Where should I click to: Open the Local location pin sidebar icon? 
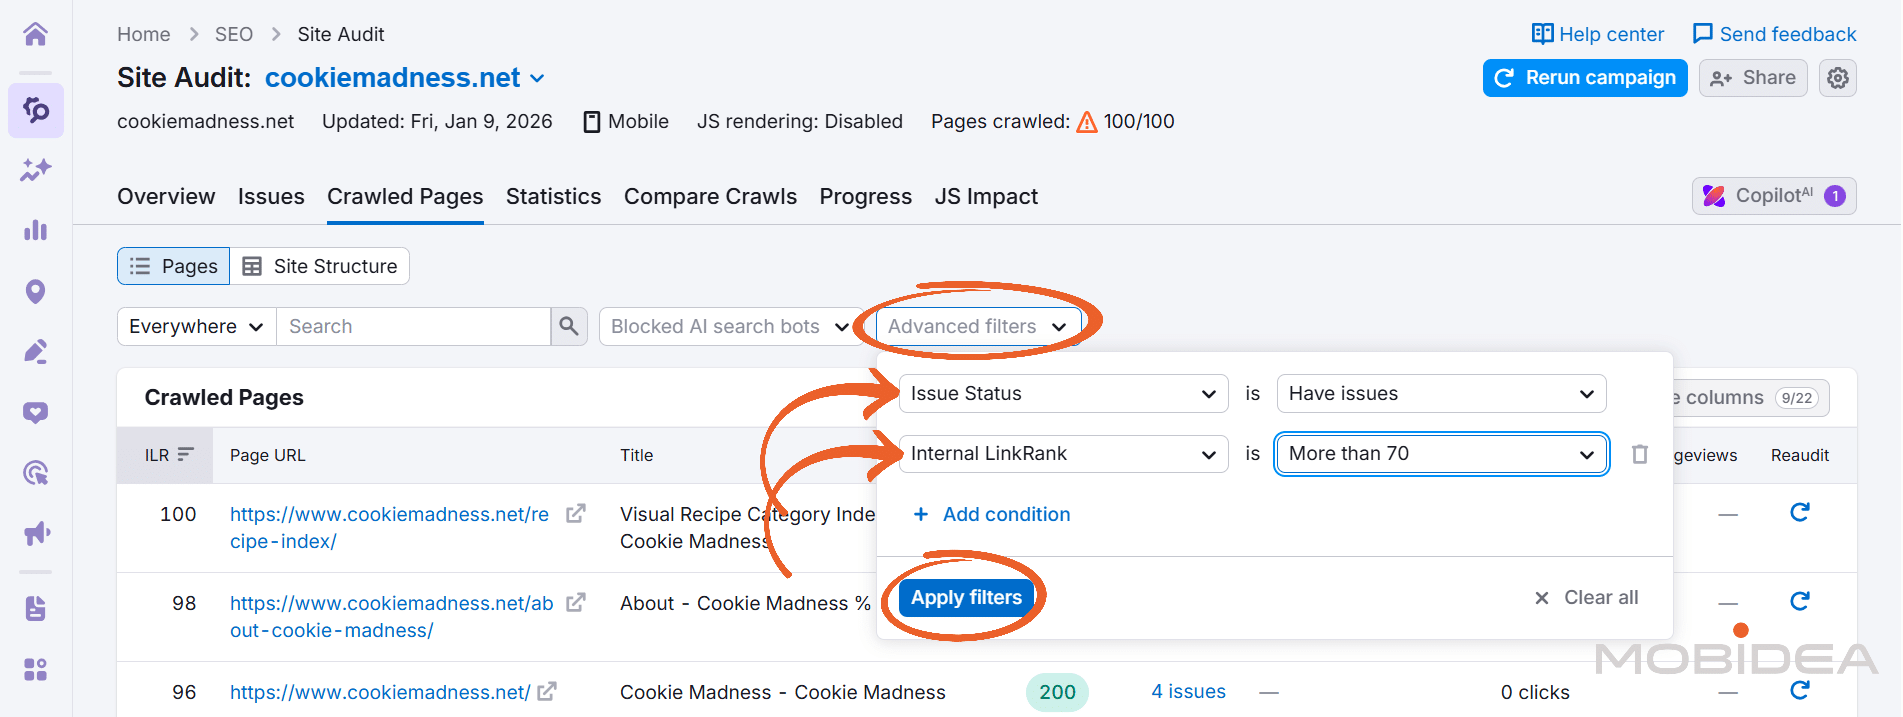click(35, 291)
